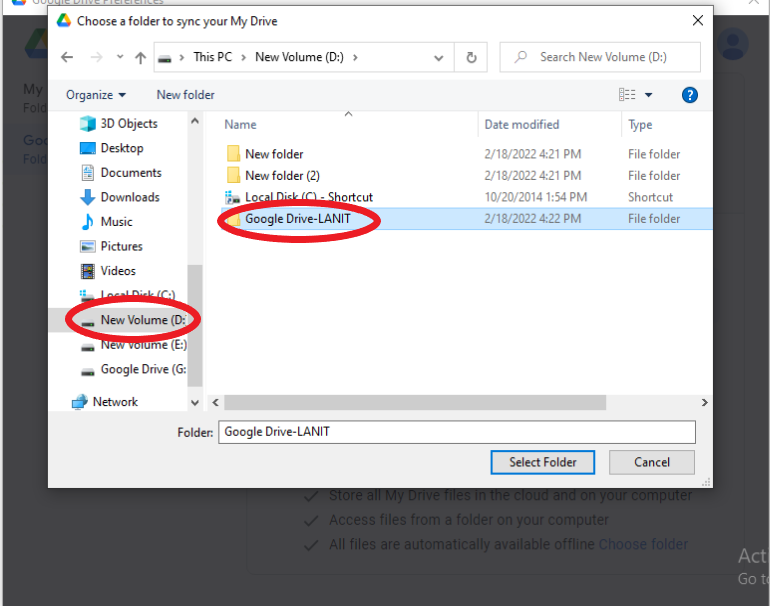Click the Folder name input field
Viewport: 770px width, 606px height.
tap(456, 431)
